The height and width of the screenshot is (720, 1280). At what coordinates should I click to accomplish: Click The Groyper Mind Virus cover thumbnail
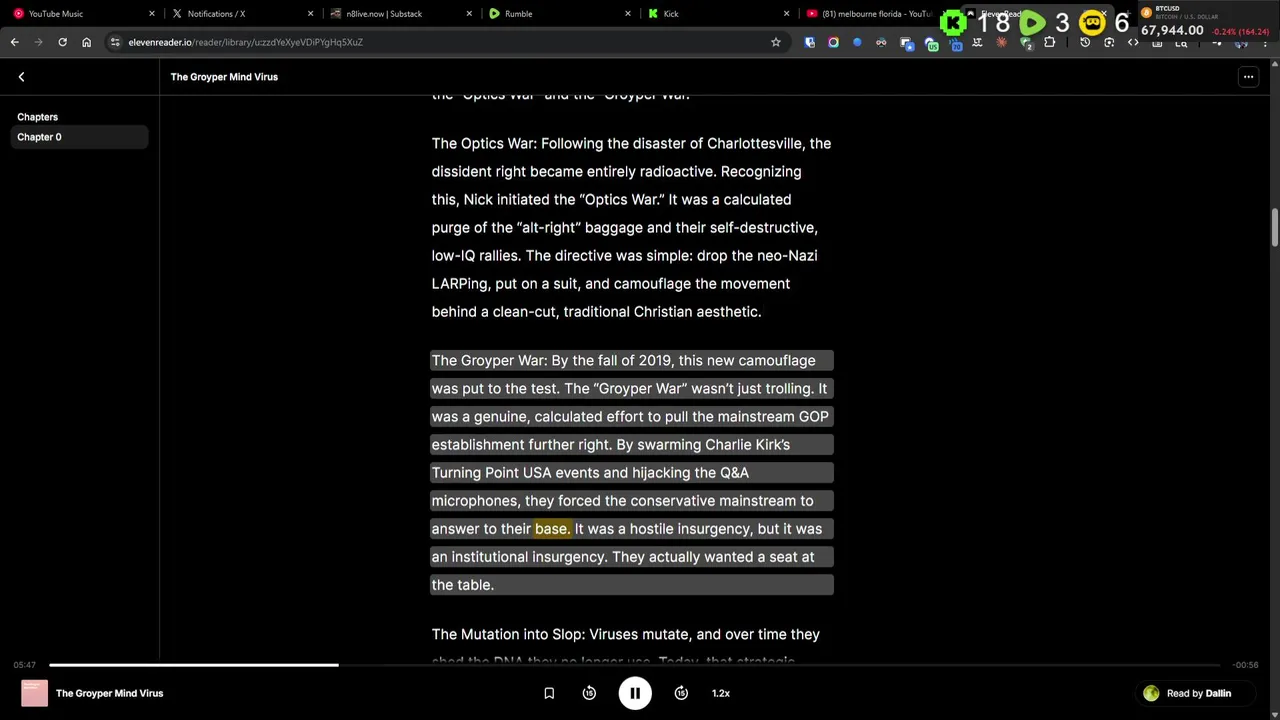(x=34, y=693)
